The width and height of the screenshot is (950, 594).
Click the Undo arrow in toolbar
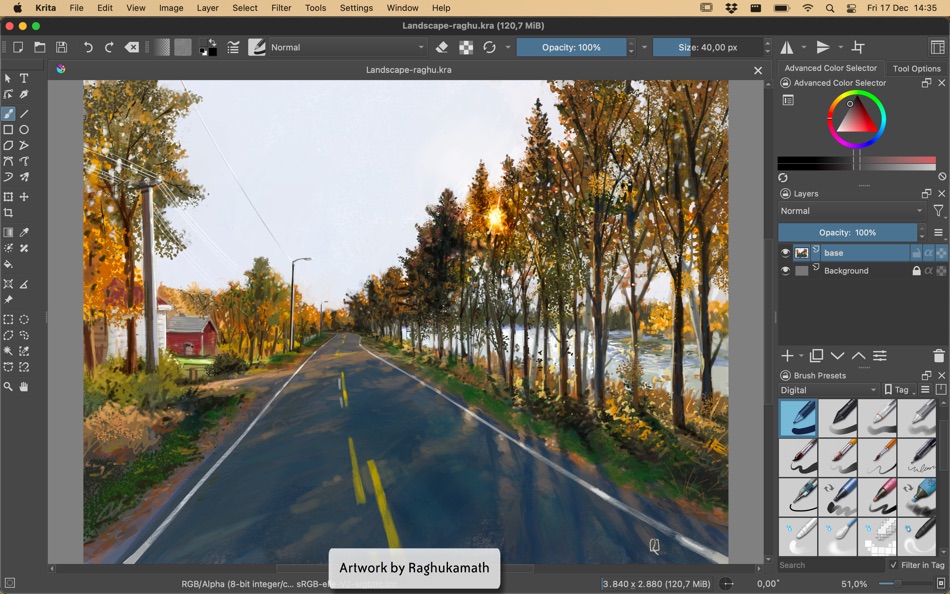(x=88, y=47)
